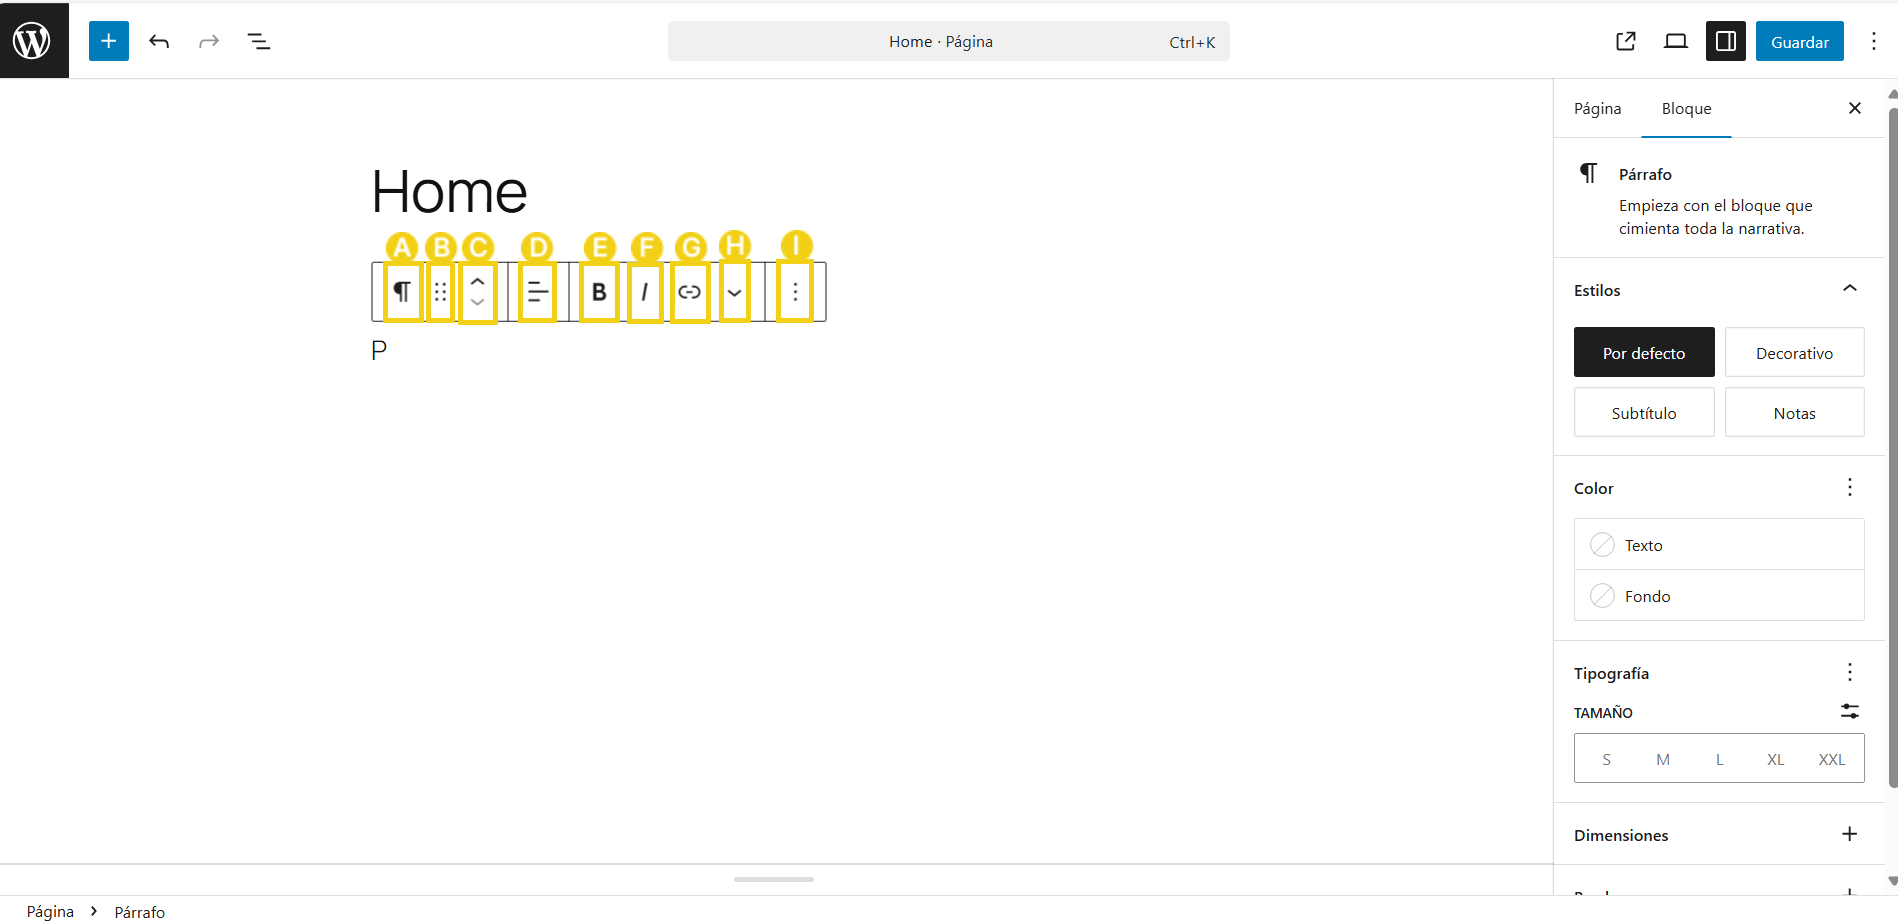The height and width of the screenshot is (922, 1898).
Task: Toggle the settings sidebar panel
Action: (x=1725, y=41)
